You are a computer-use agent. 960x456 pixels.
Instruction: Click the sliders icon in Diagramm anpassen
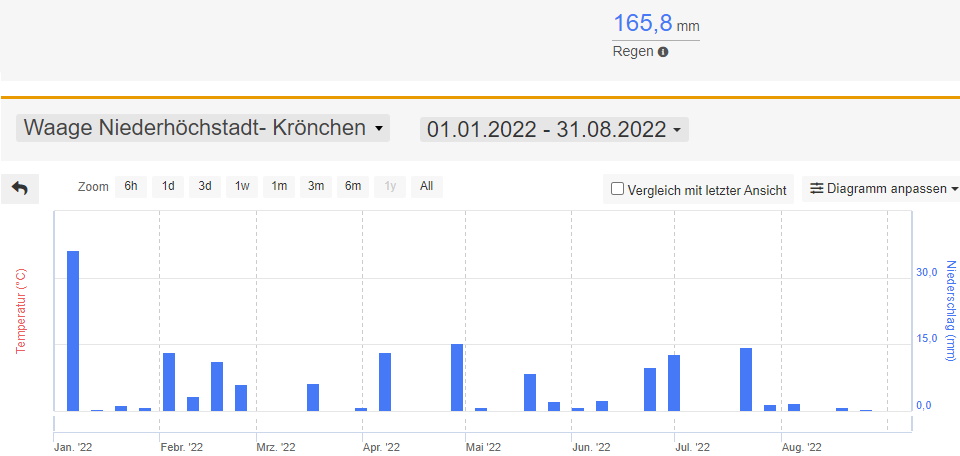click(x=816, y=189)
